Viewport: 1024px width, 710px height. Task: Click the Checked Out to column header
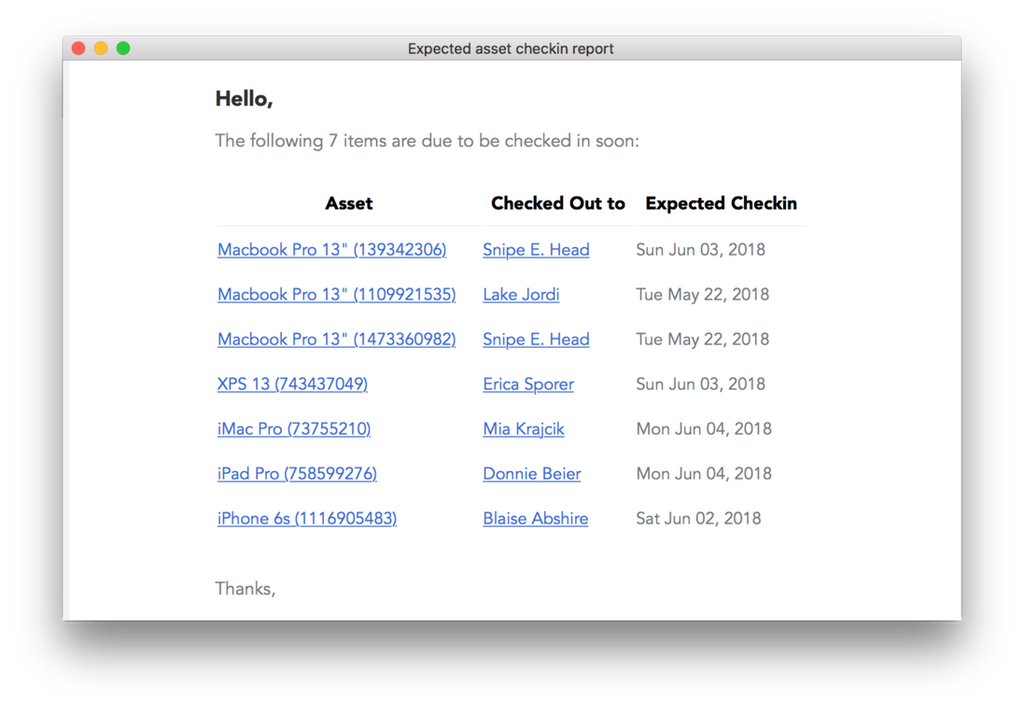558,204
